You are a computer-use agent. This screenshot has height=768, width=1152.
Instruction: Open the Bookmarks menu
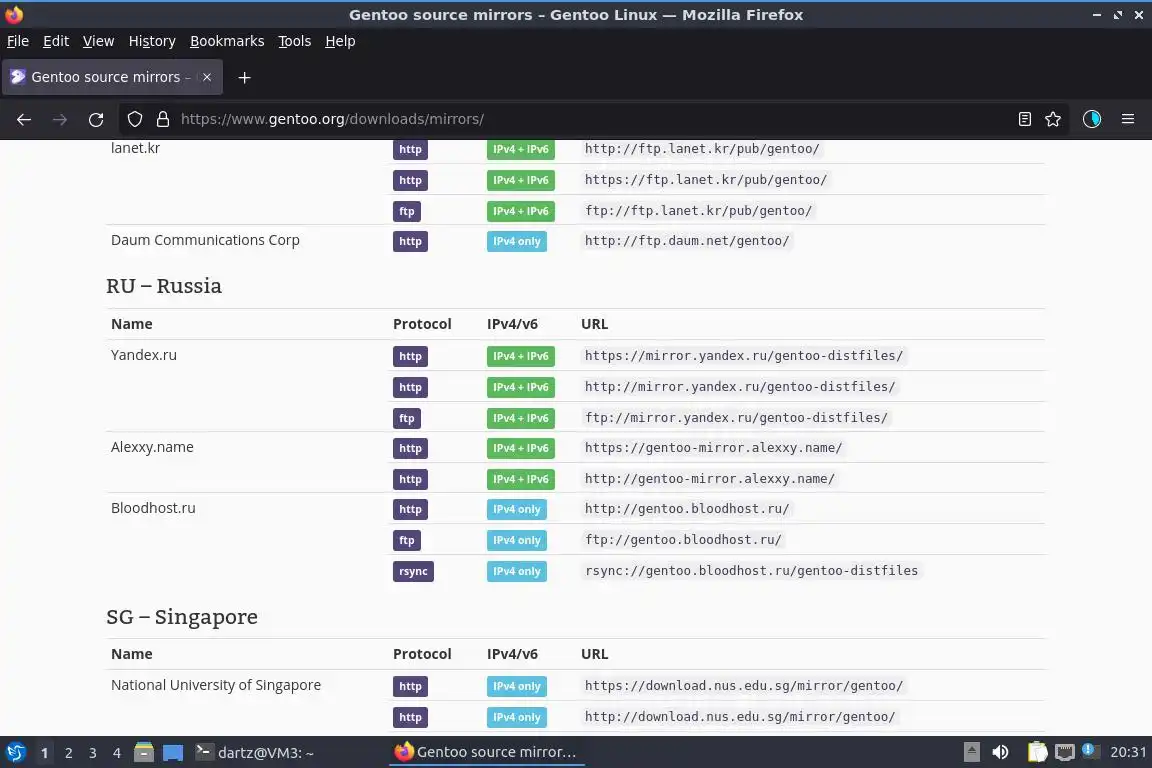pos(227,41)
